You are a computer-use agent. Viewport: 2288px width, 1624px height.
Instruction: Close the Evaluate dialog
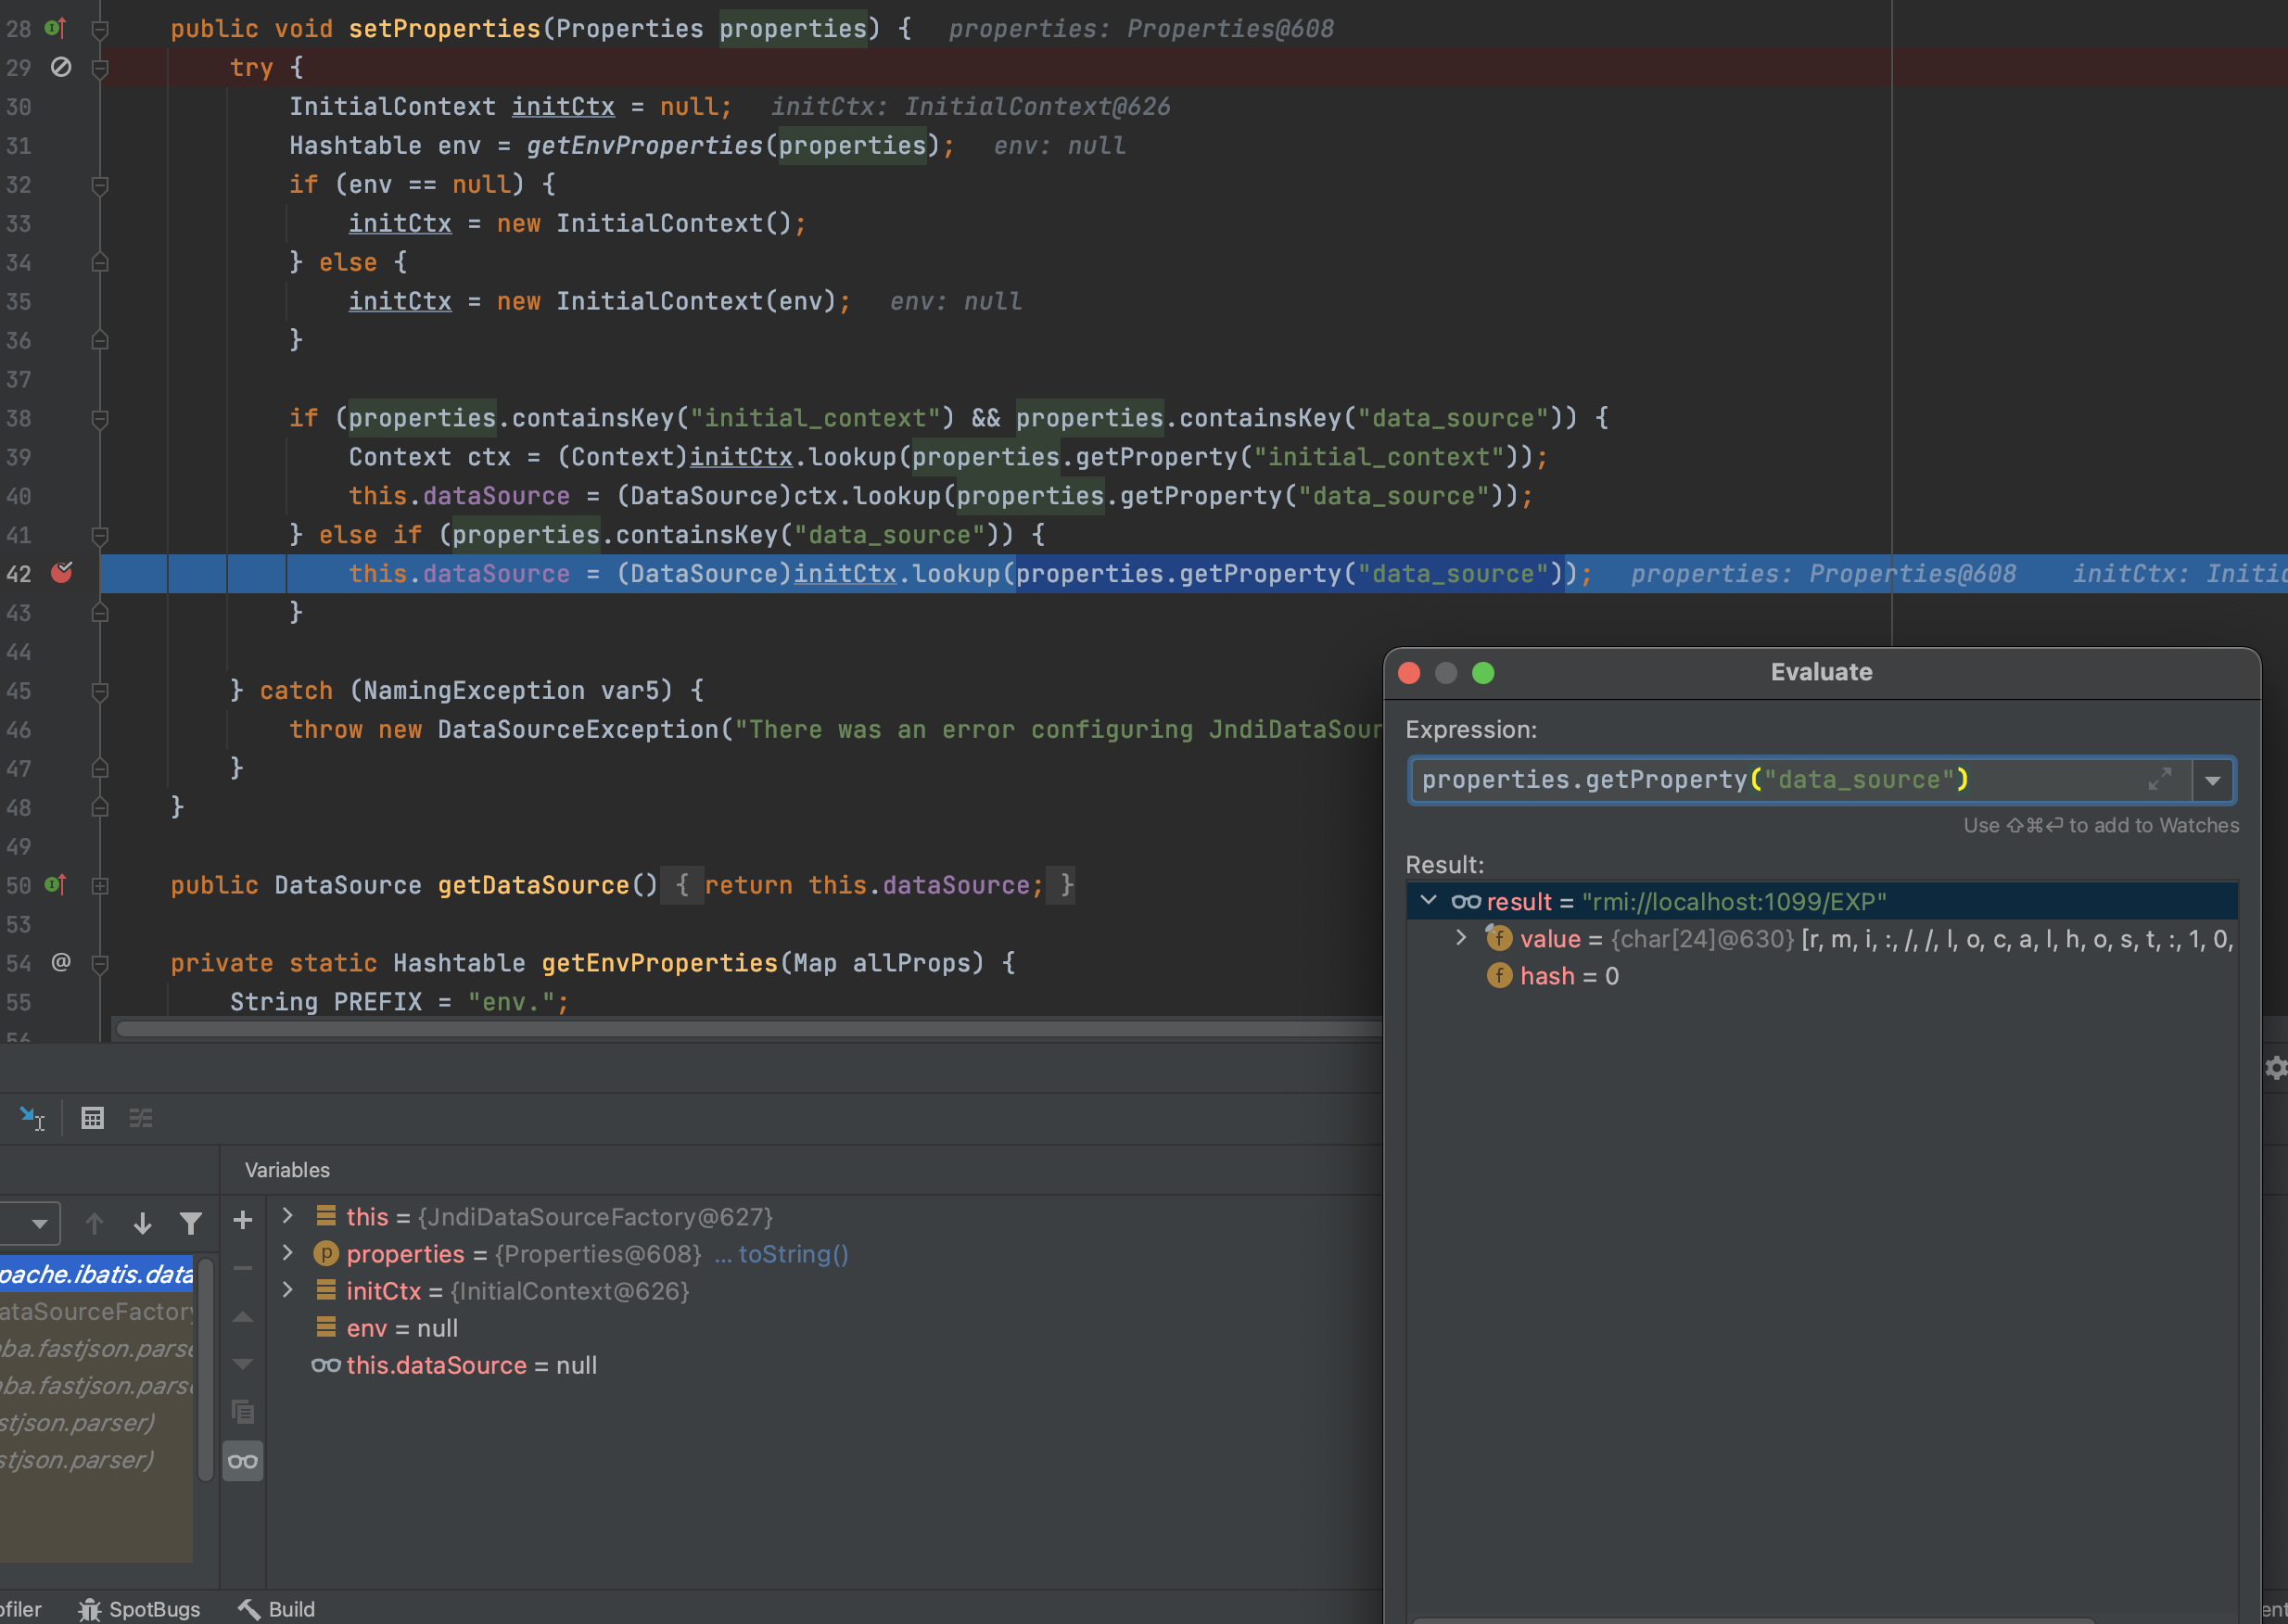click(x=1409, y=673)
